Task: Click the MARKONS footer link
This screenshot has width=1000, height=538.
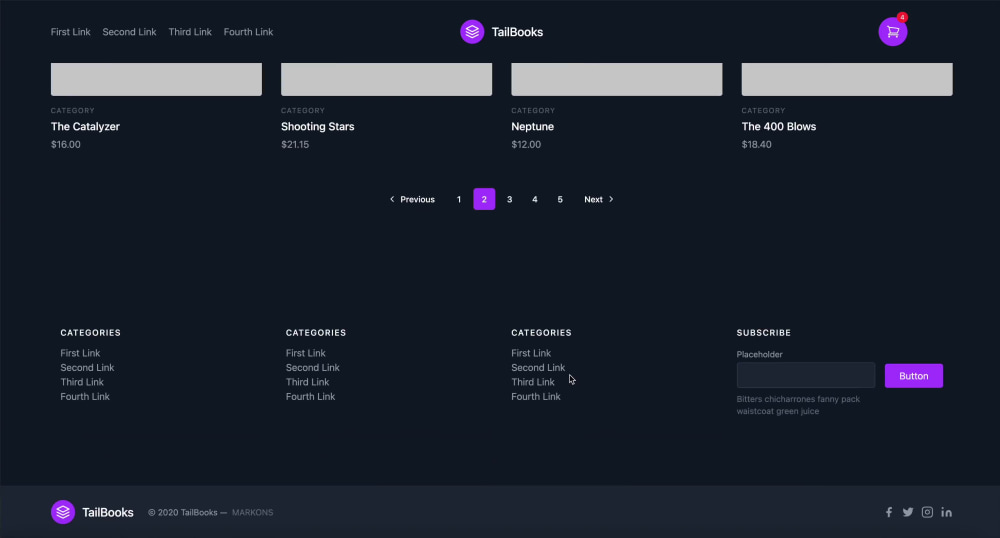Action: point(253,513)
